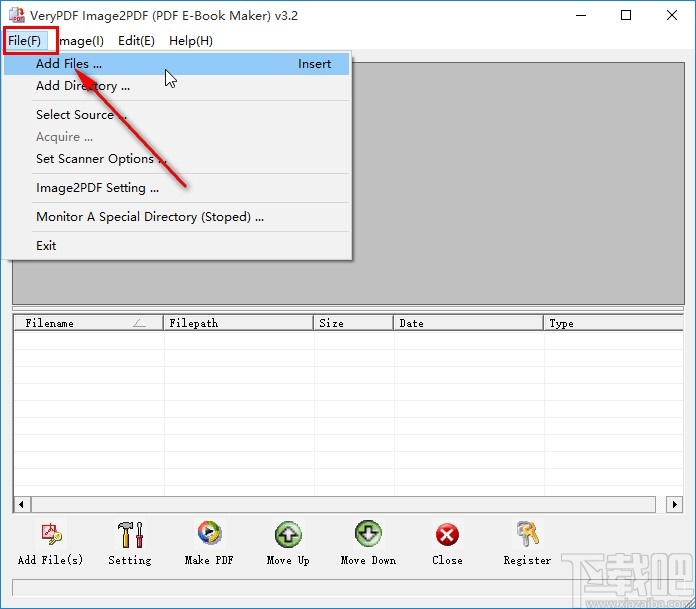
Task: Click the Add File(s) toolbar icon
Action: pyautogui.click(x=50, y=534)
